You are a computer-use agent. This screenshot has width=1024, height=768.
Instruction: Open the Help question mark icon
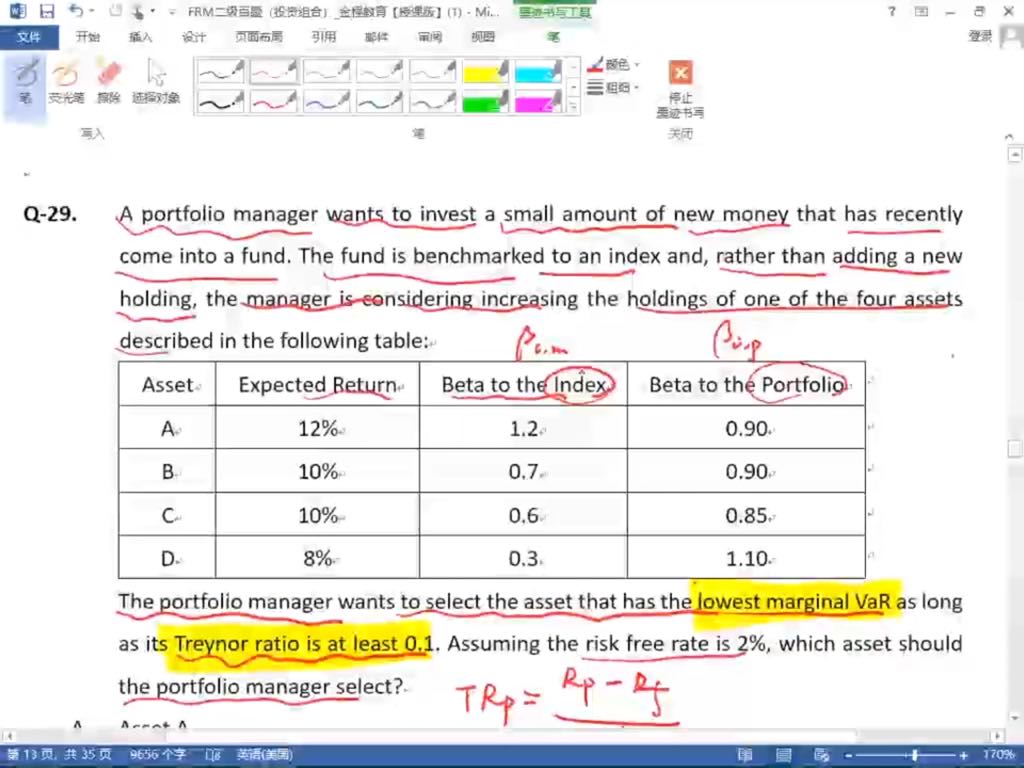click(892, 11)
